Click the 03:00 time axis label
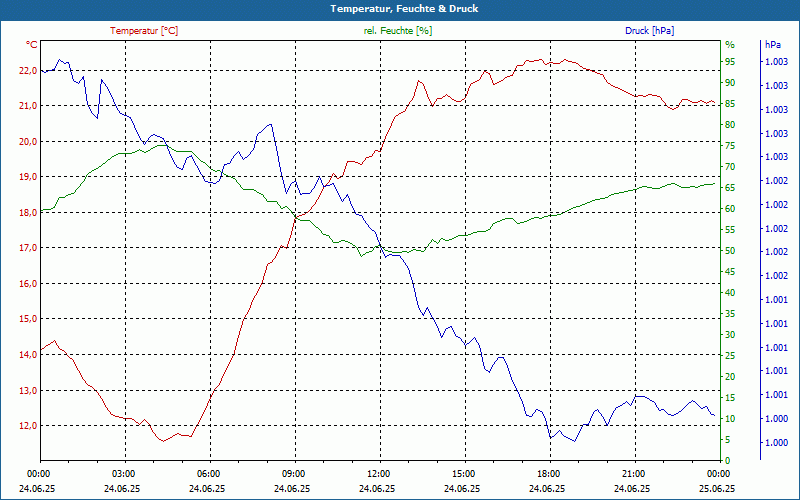 (x=123, y=474)
